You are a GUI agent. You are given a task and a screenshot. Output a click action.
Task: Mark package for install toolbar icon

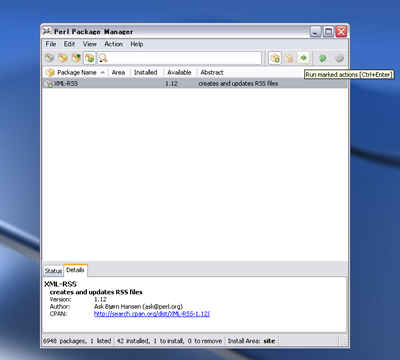pos(275,58)
